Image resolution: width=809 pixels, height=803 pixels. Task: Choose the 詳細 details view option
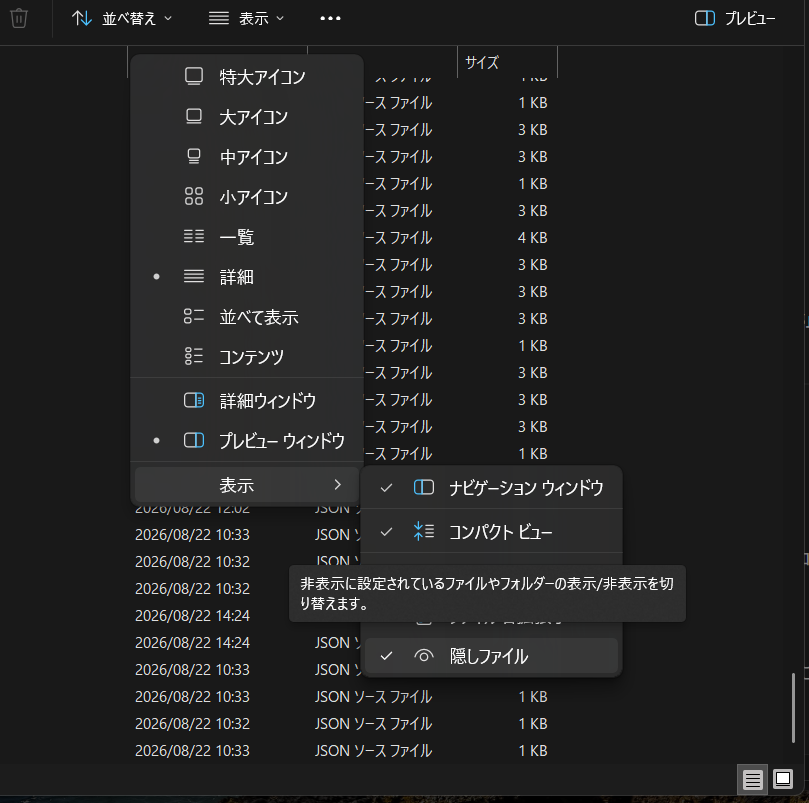(x=247, y=277)
